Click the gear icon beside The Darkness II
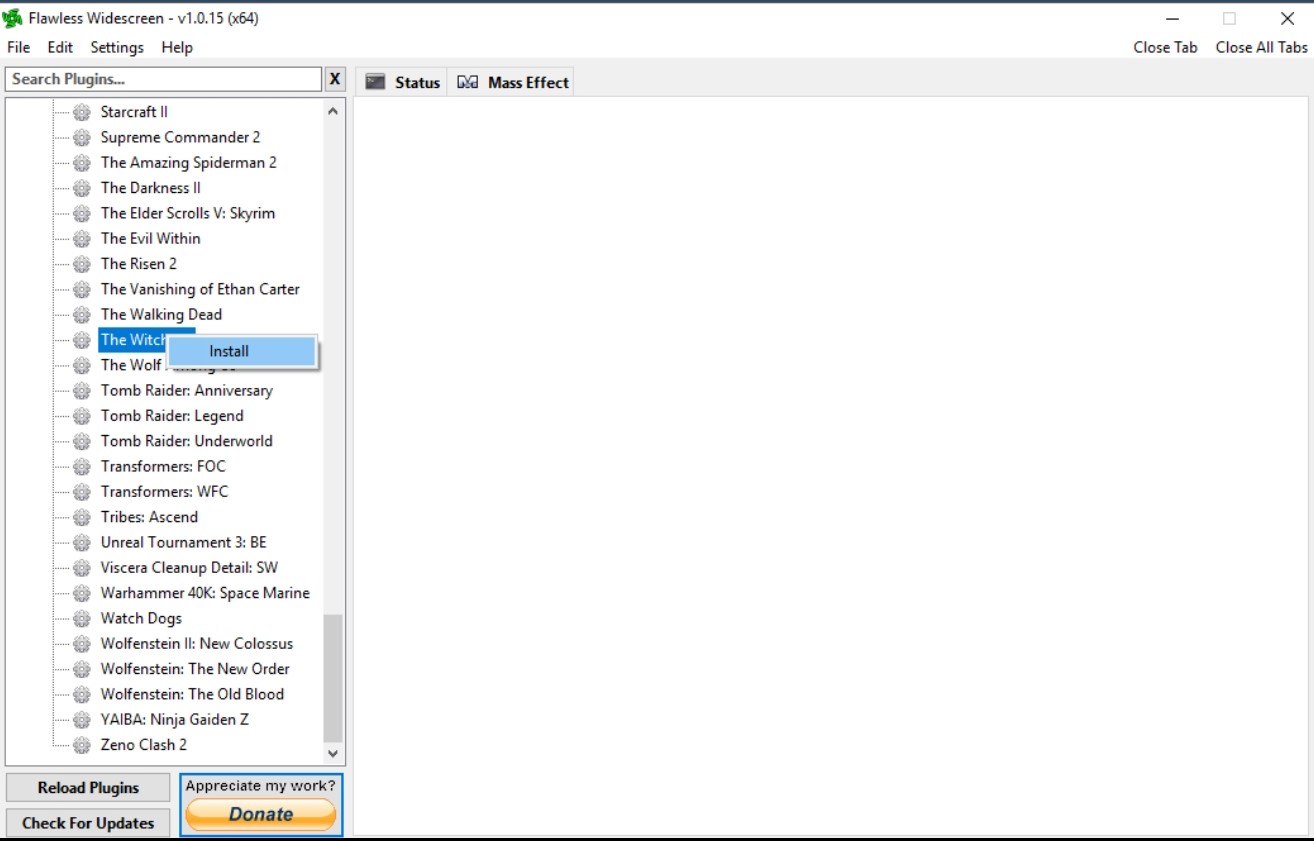 point(82,188)
